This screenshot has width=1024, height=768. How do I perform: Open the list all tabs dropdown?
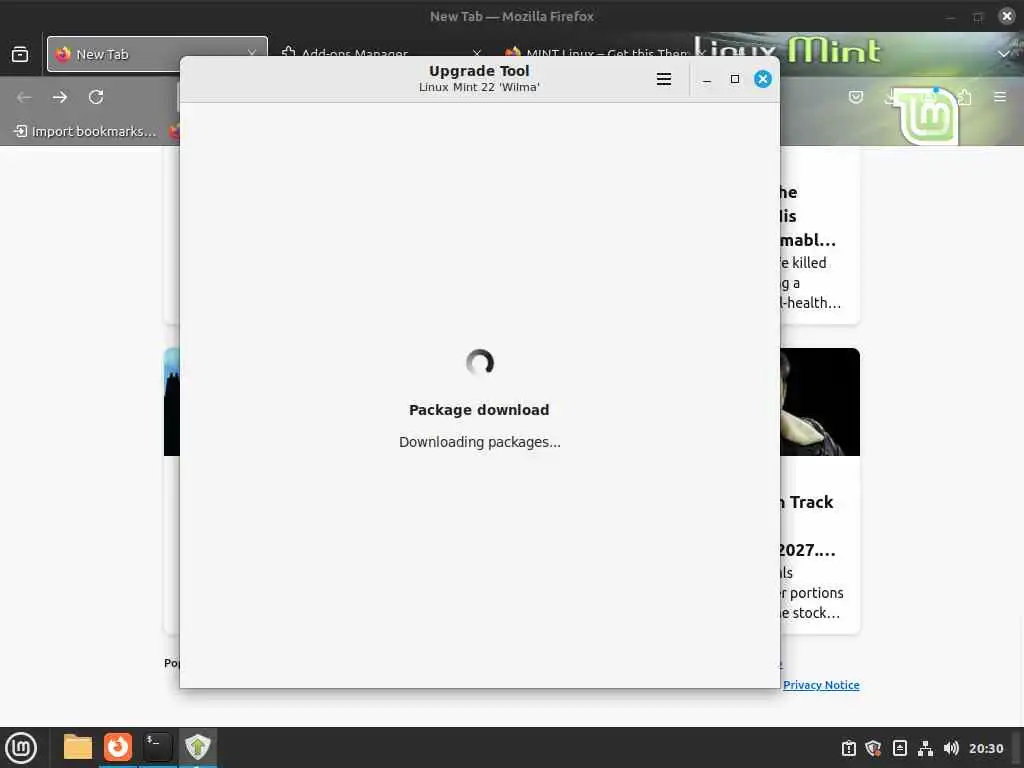click(1004, 54)
